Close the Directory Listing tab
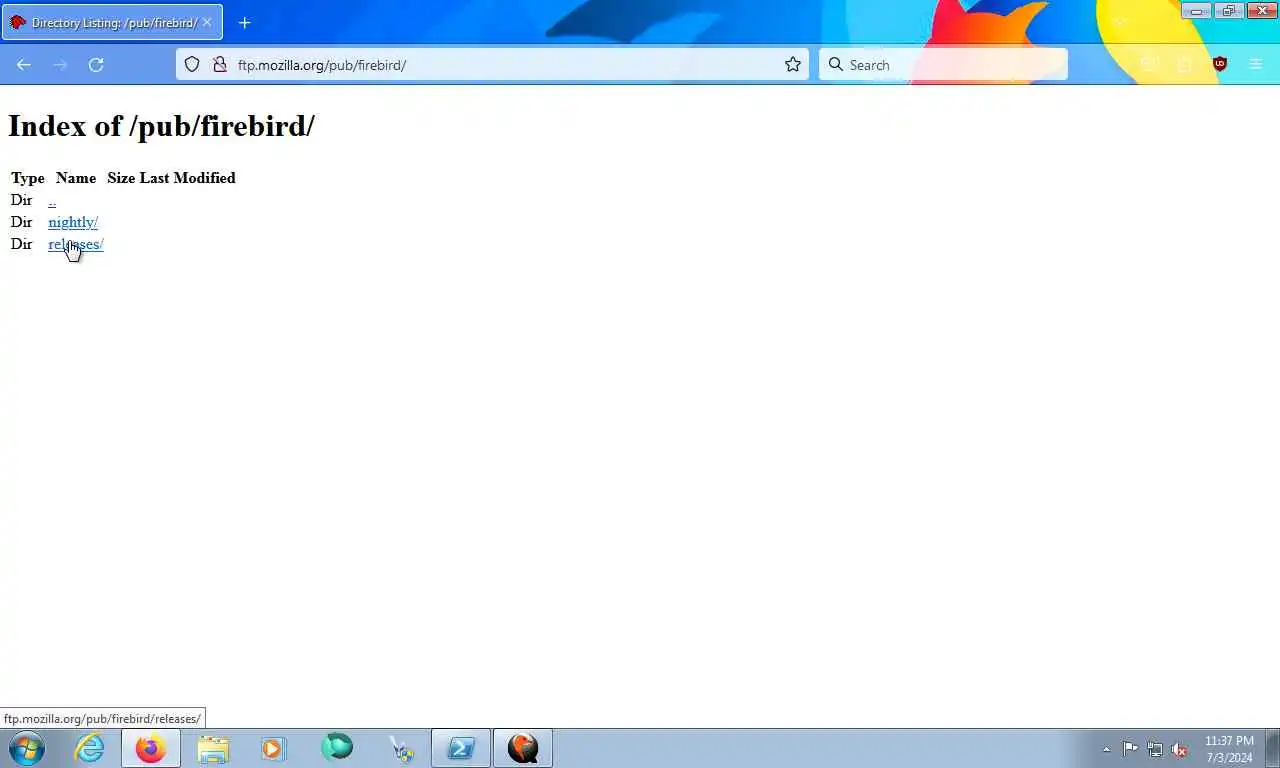 pyautogui.click(x=207, y=22)
